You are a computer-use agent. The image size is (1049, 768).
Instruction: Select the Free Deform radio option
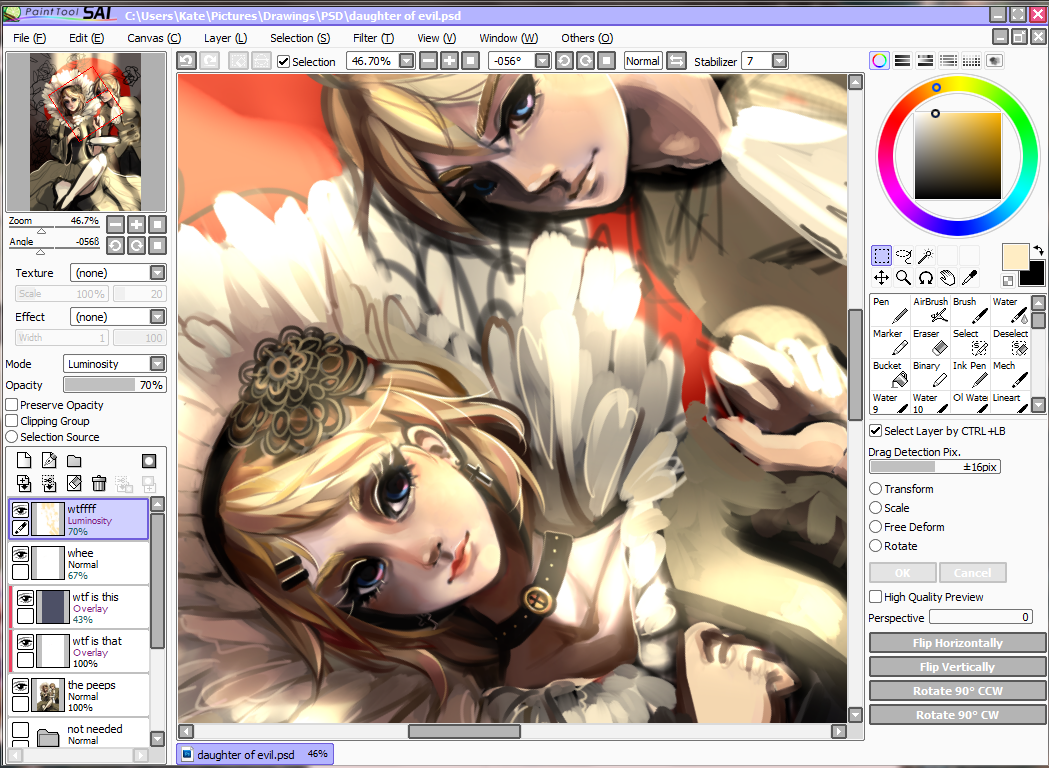[x=875, y=527]
